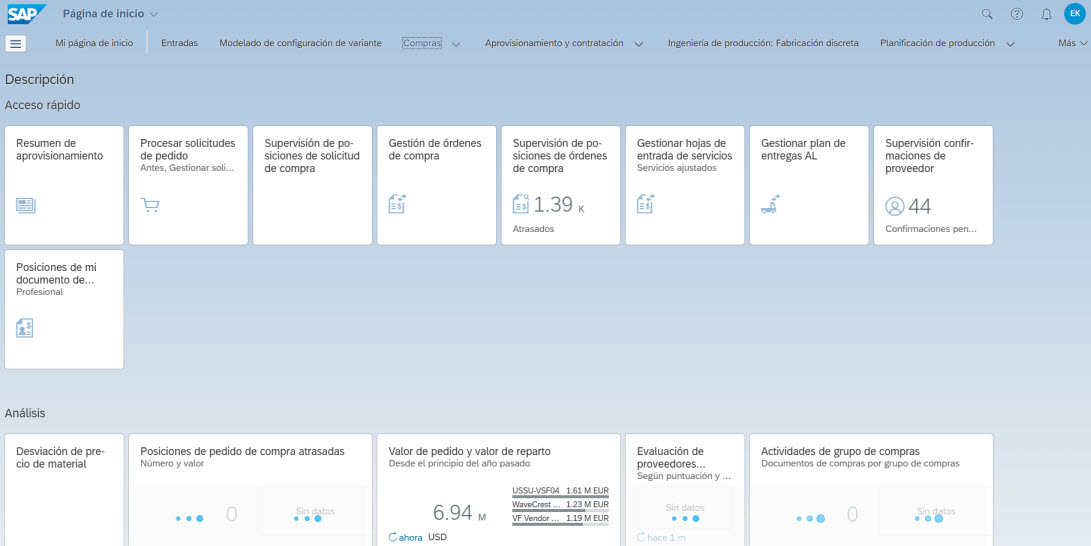Open the hamburger navigation menu
This screenshot has width=1091, height=546.
16,43
